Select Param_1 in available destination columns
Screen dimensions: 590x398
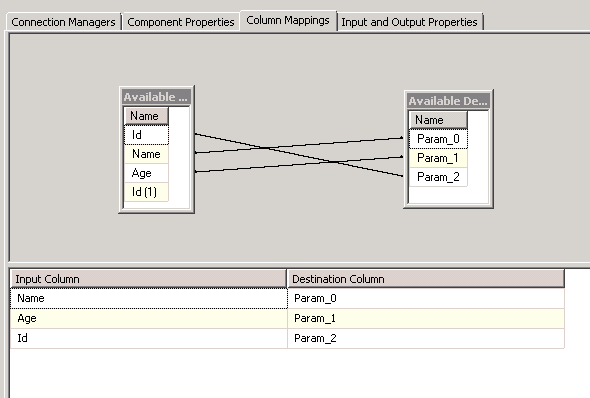(x=438, y=158)
